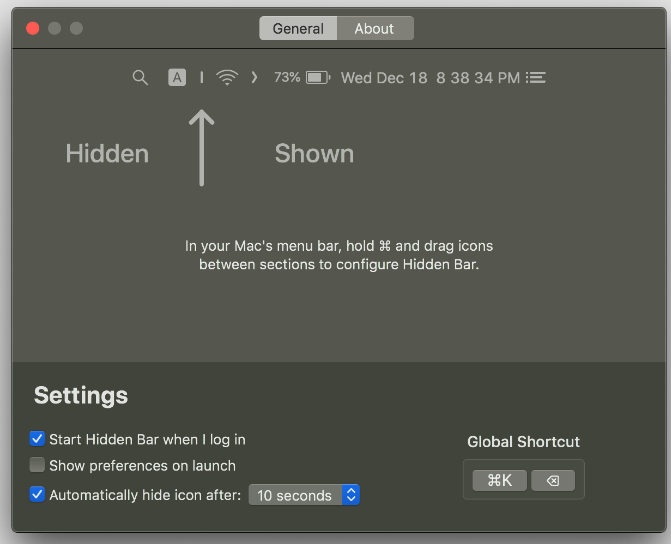Image resolution: width=671 pixels, height=544 pixels.
Task: Enable Show preferences on launch
Action: [38, 465]
